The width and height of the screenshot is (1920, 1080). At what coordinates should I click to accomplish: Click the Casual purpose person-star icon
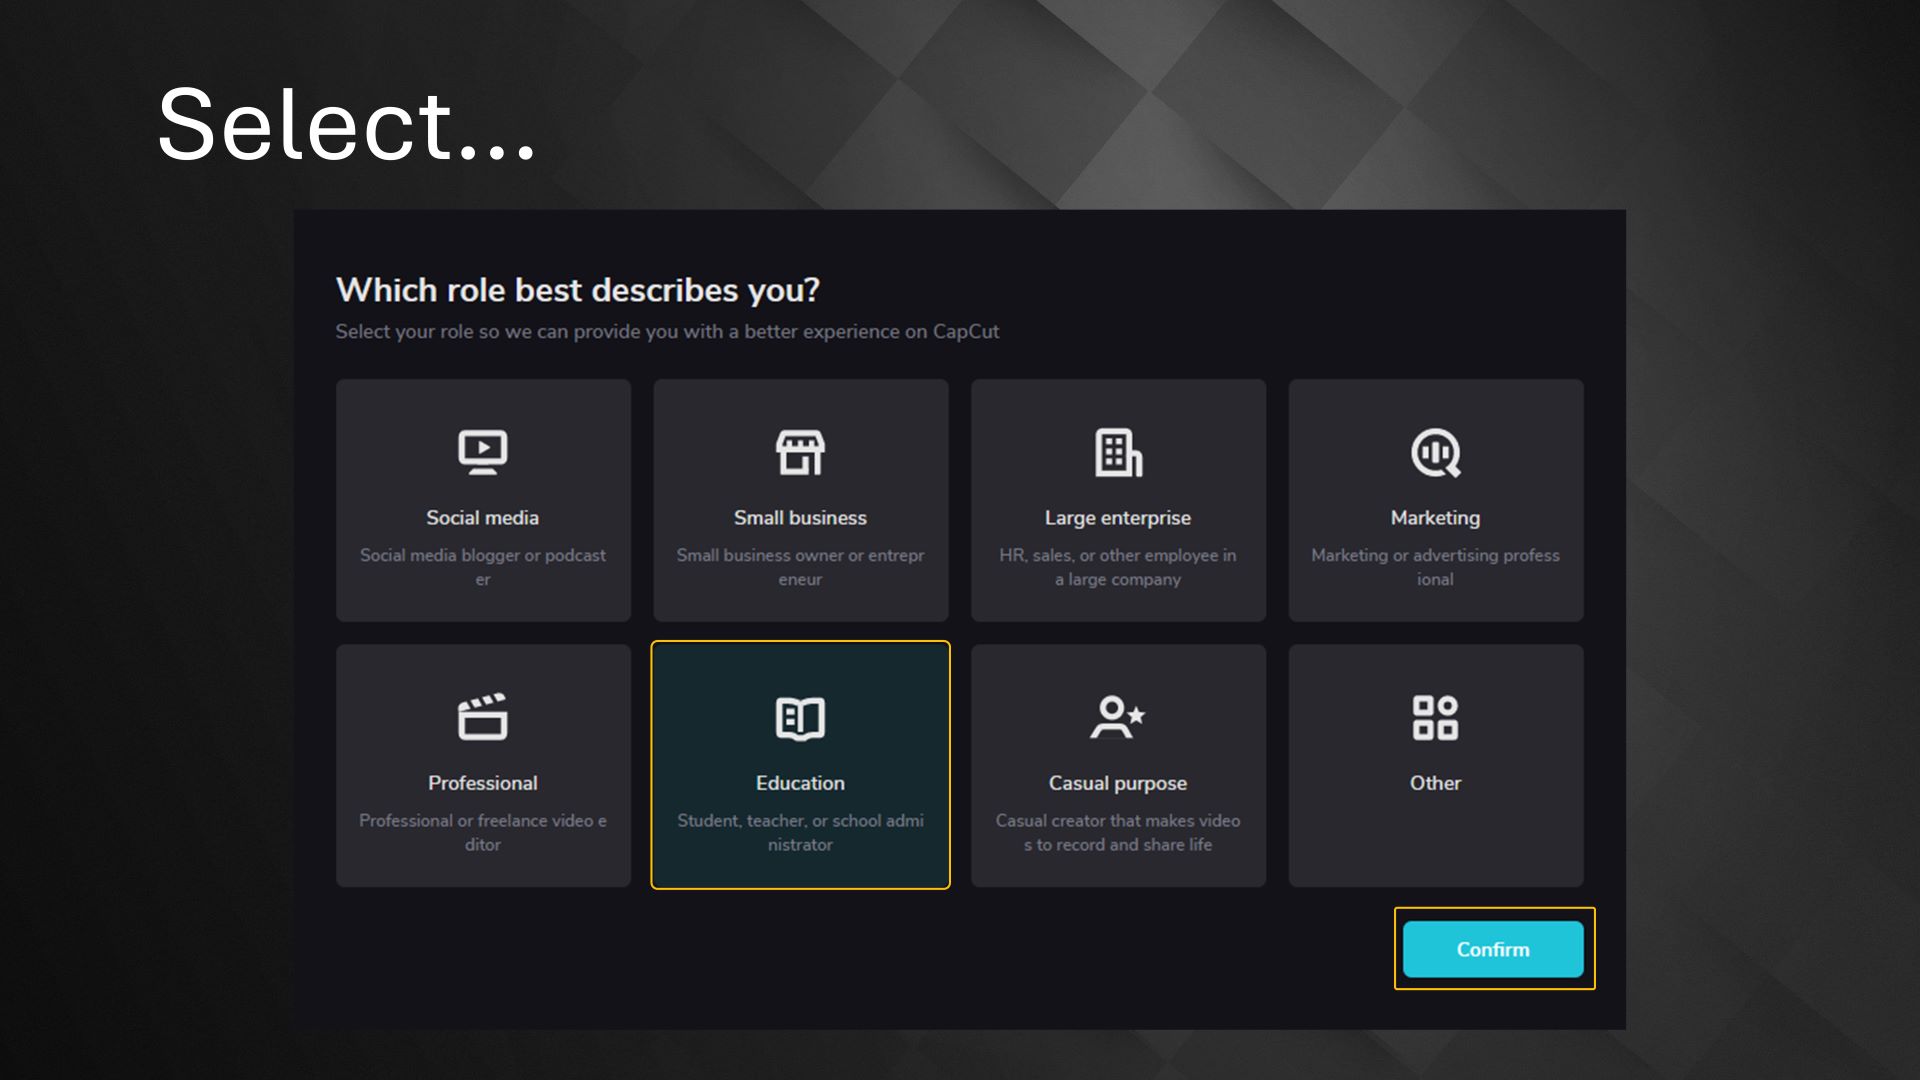coord(1117,717)
